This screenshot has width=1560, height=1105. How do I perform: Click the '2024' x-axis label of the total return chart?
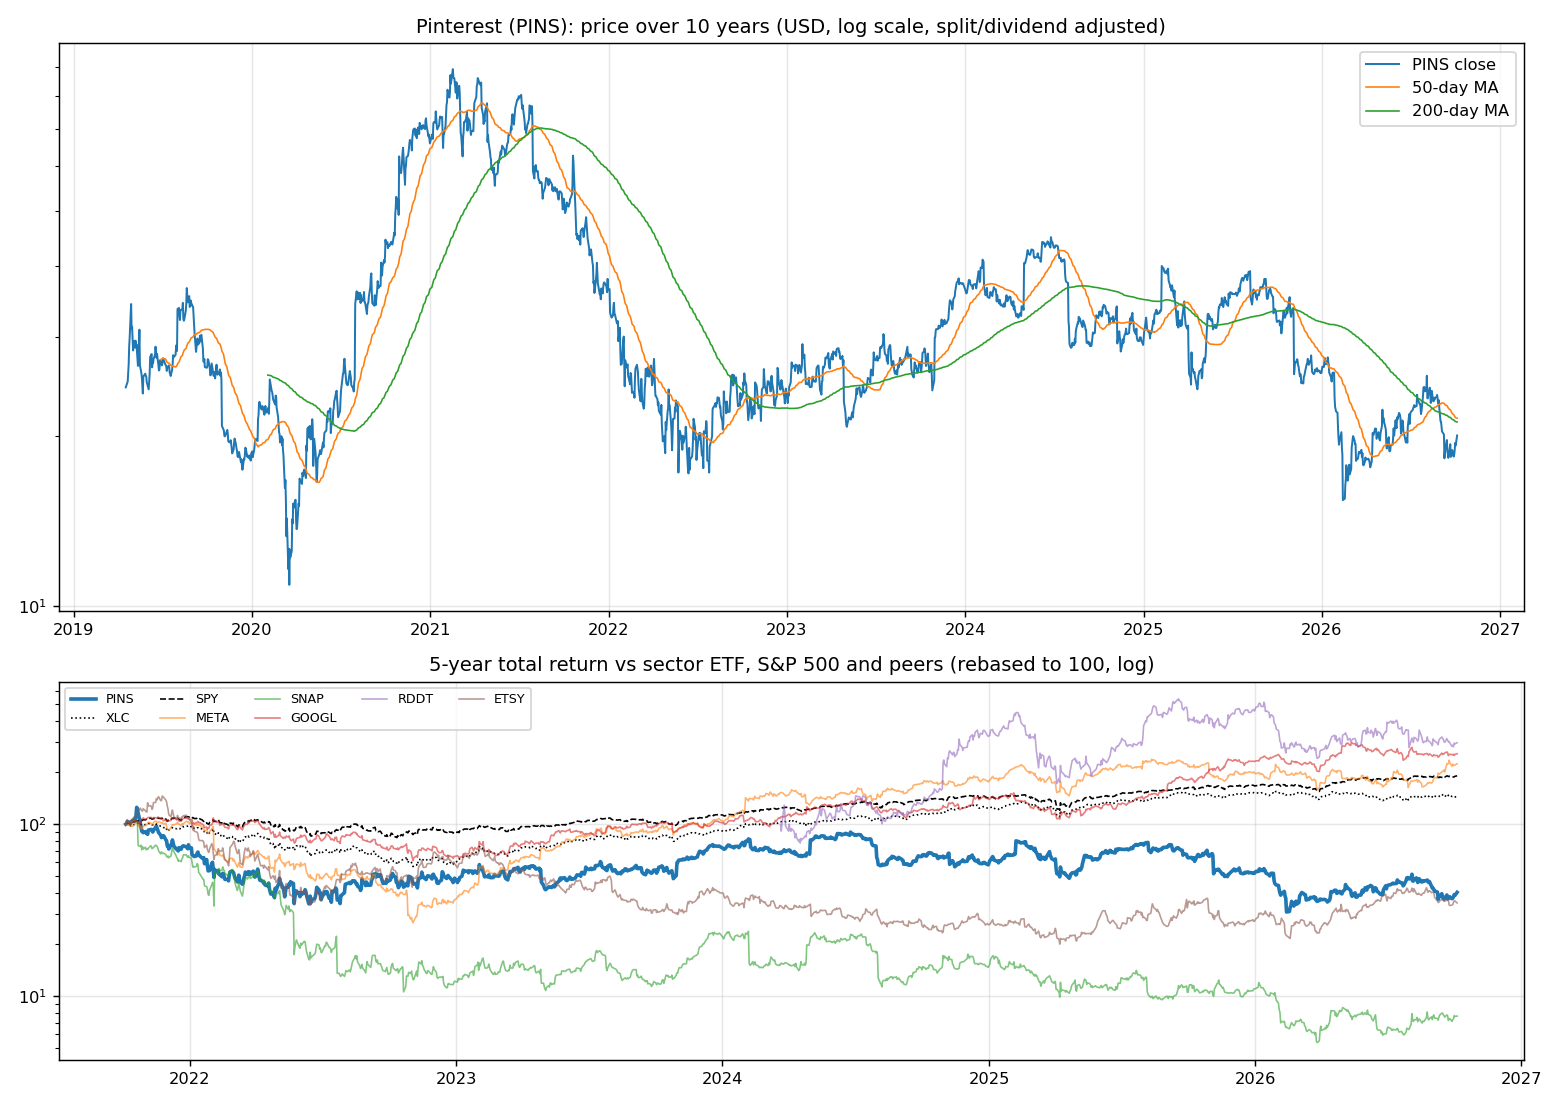pyautogui.click(x=722, y=1078)
